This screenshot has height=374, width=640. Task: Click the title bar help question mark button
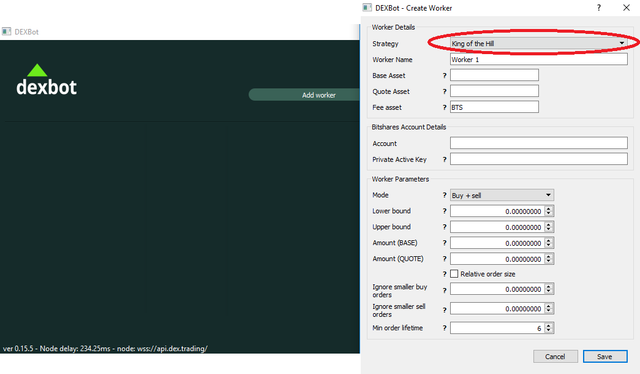click(599, 8)
